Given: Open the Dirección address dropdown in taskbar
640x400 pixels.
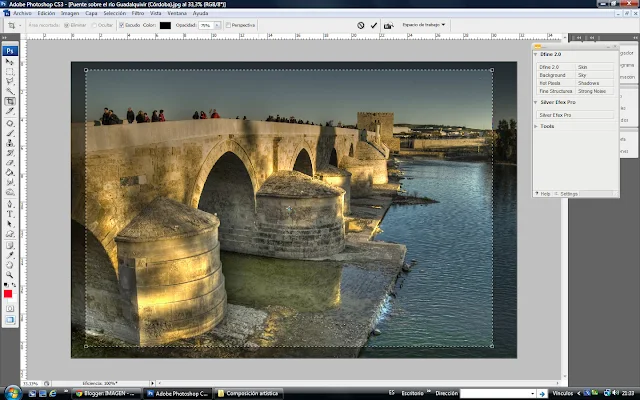Looking at the screenshot, I should (x=533, y=393).
